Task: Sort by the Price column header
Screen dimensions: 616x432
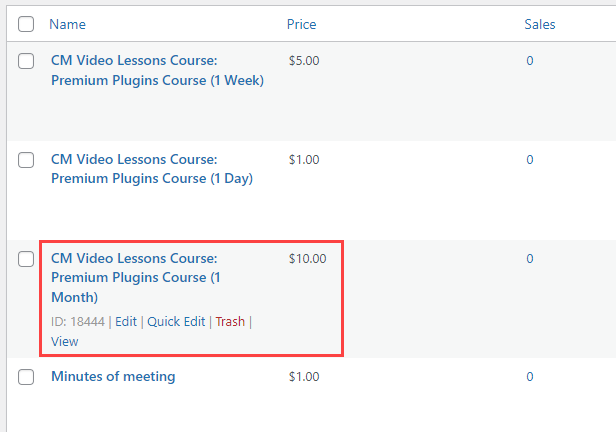Action: point(301,24)
